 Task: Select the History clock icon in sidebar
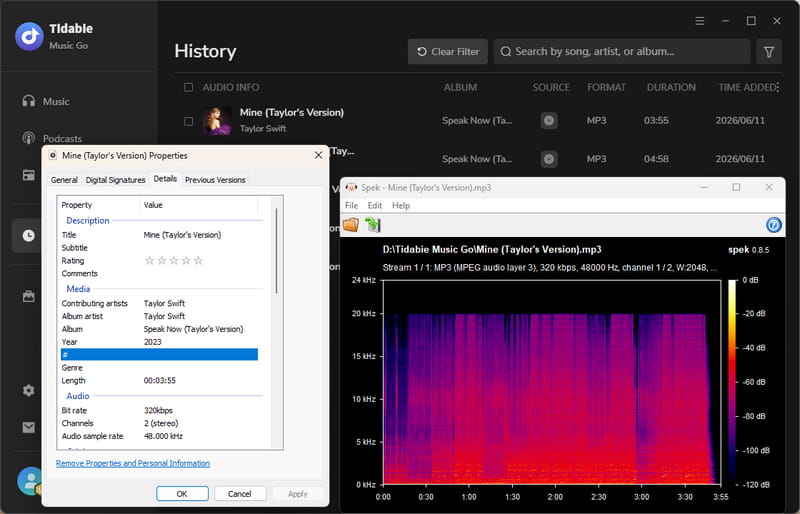(x=29, y=235)
